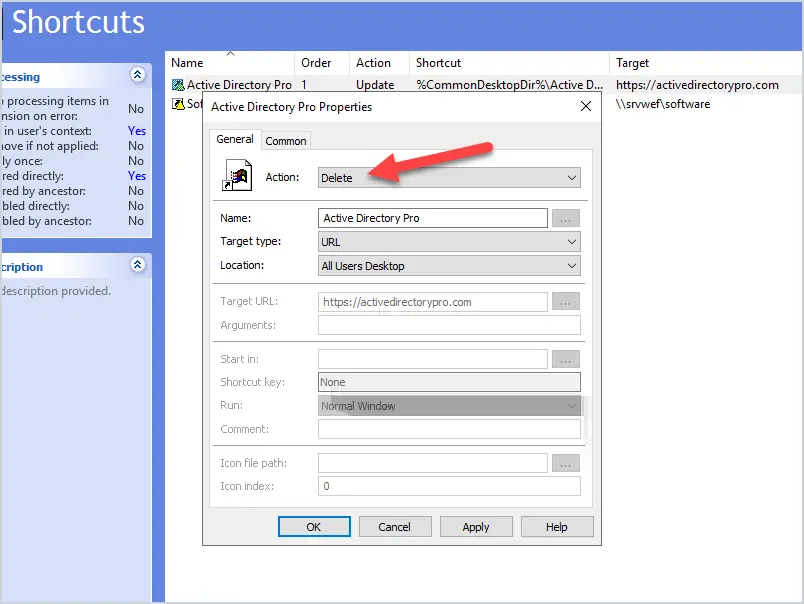Collapse the Description panel chevron
804x604 pixels.
[137, 265]
